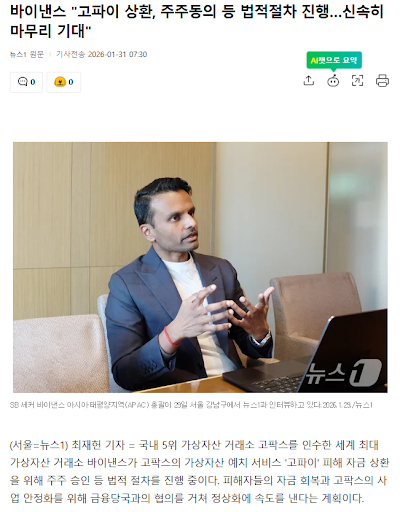400x512 pixels.
Task: Click the last body line mentioning 금융당국과의 협의
Action: (187, 498)
